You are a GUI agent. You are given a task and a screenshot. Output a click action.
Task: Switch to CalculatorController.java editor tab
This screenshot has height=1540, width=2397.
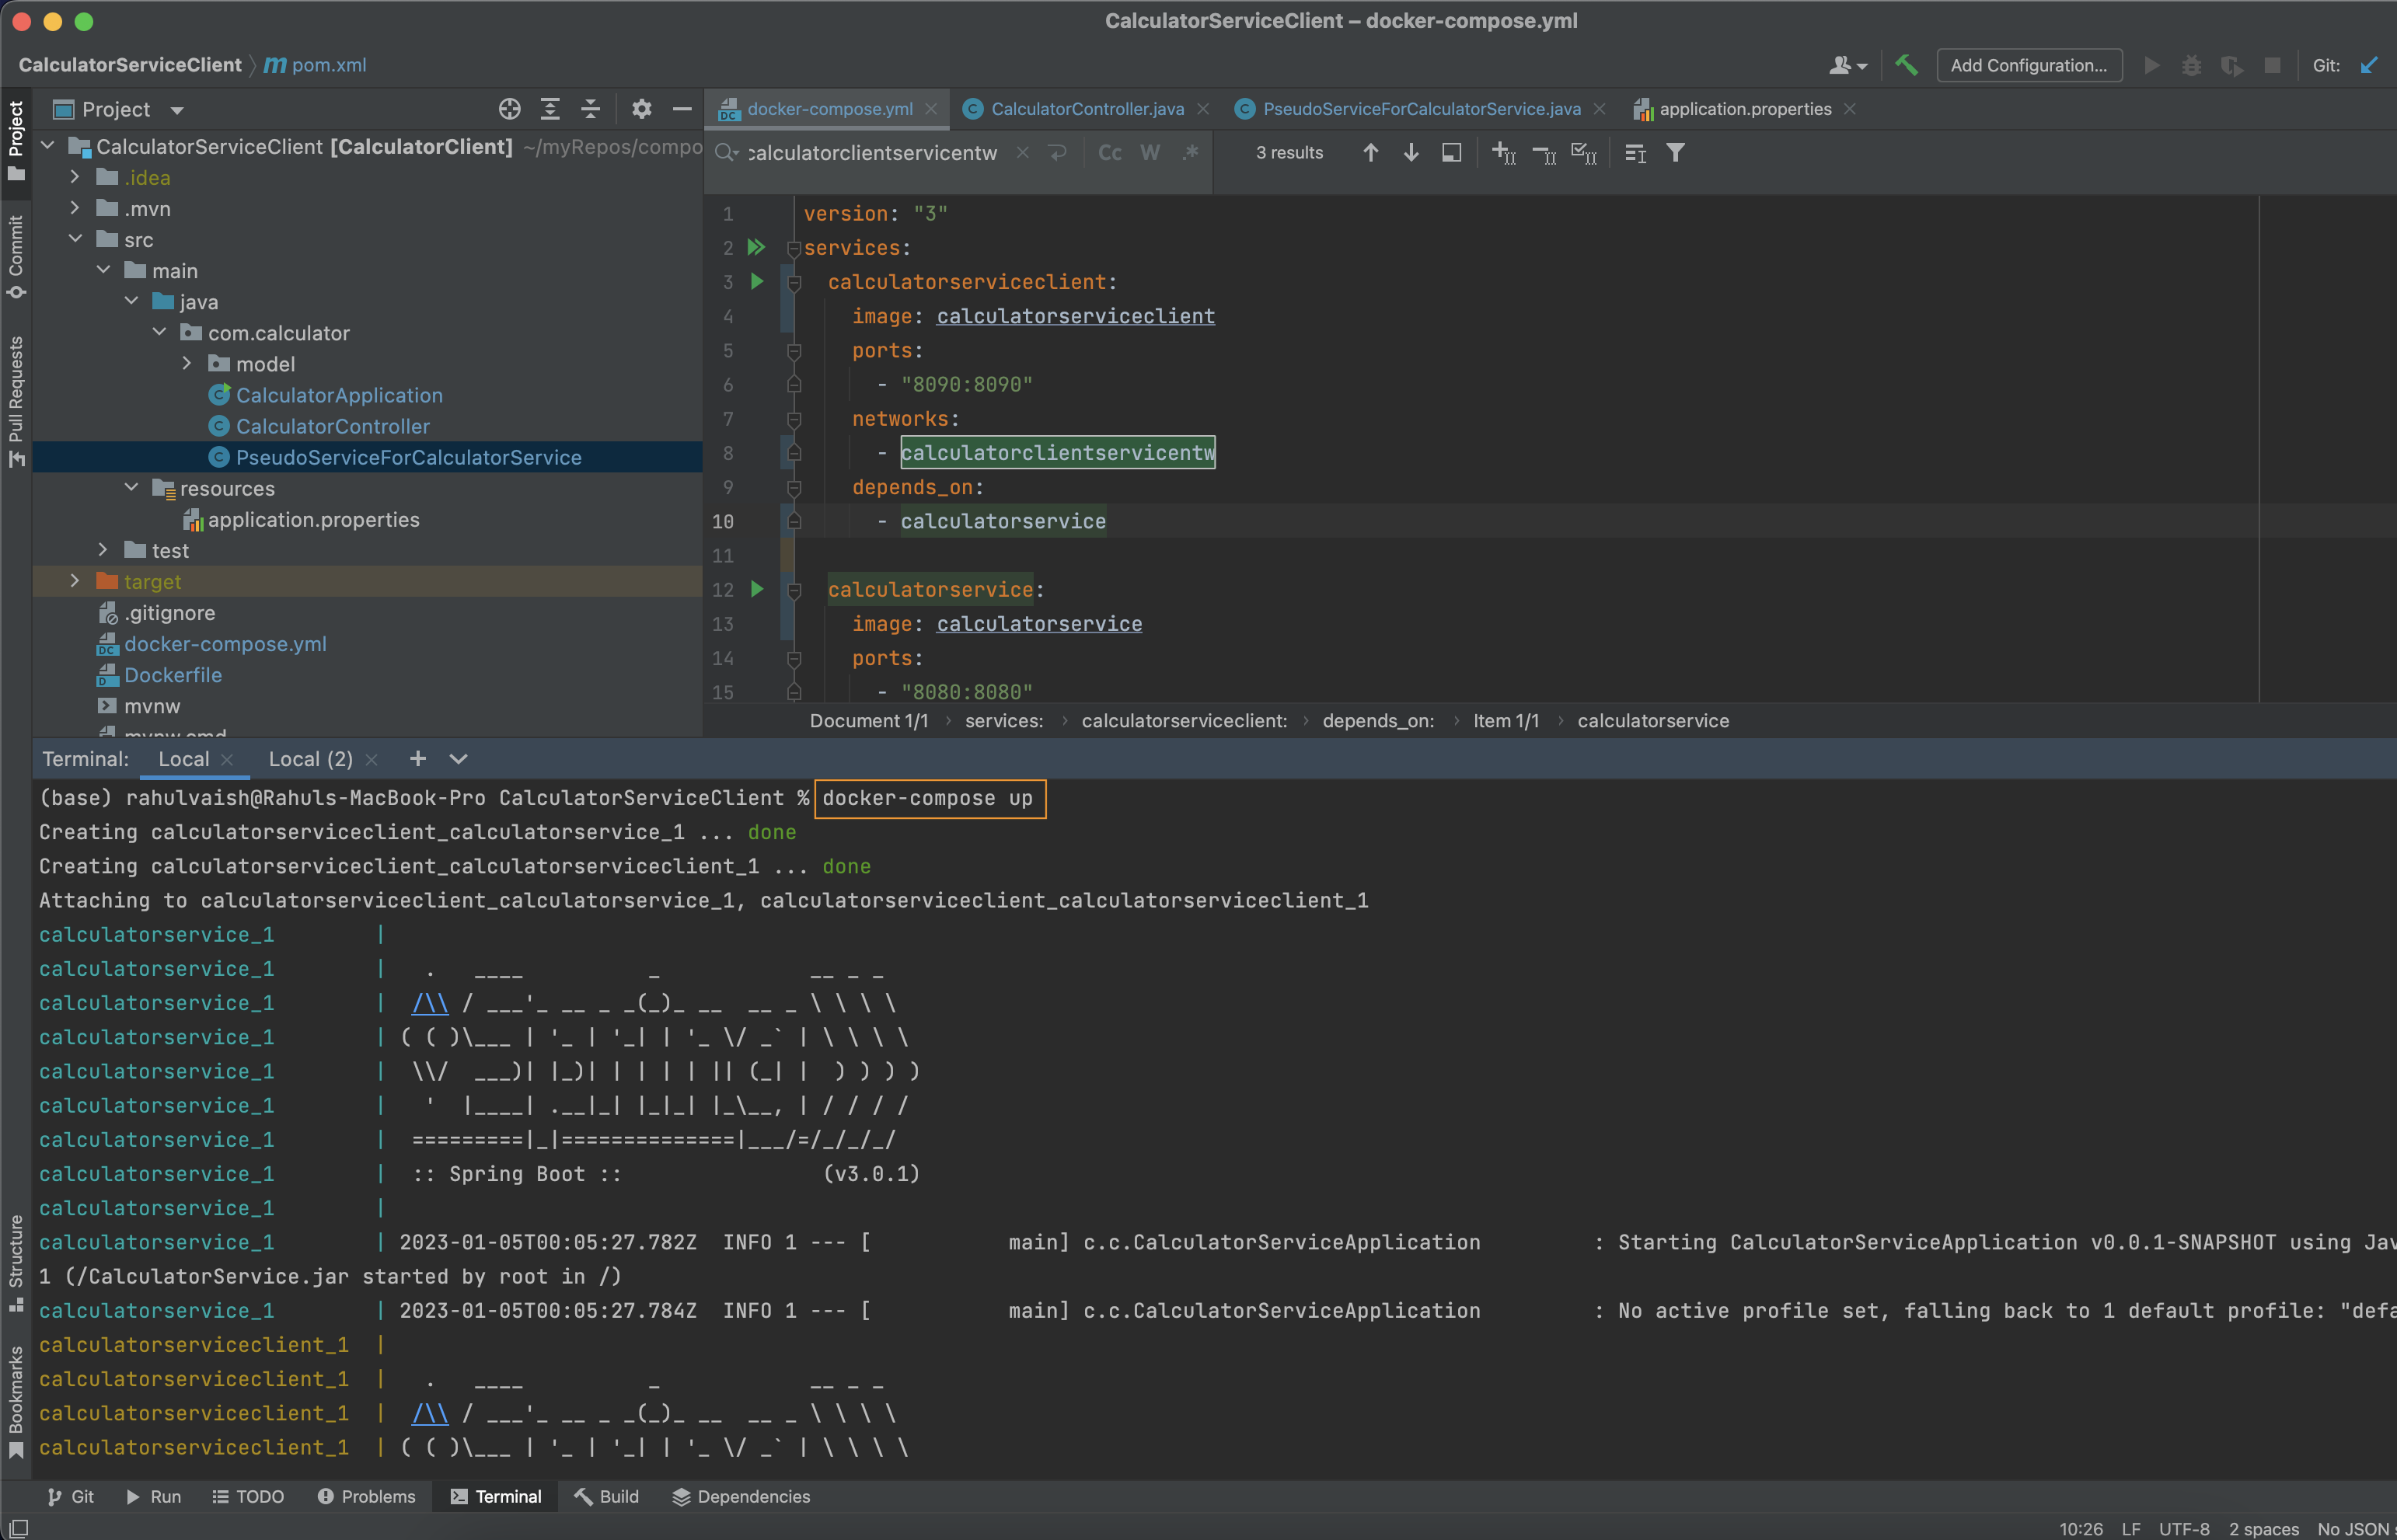point(1086,109)
